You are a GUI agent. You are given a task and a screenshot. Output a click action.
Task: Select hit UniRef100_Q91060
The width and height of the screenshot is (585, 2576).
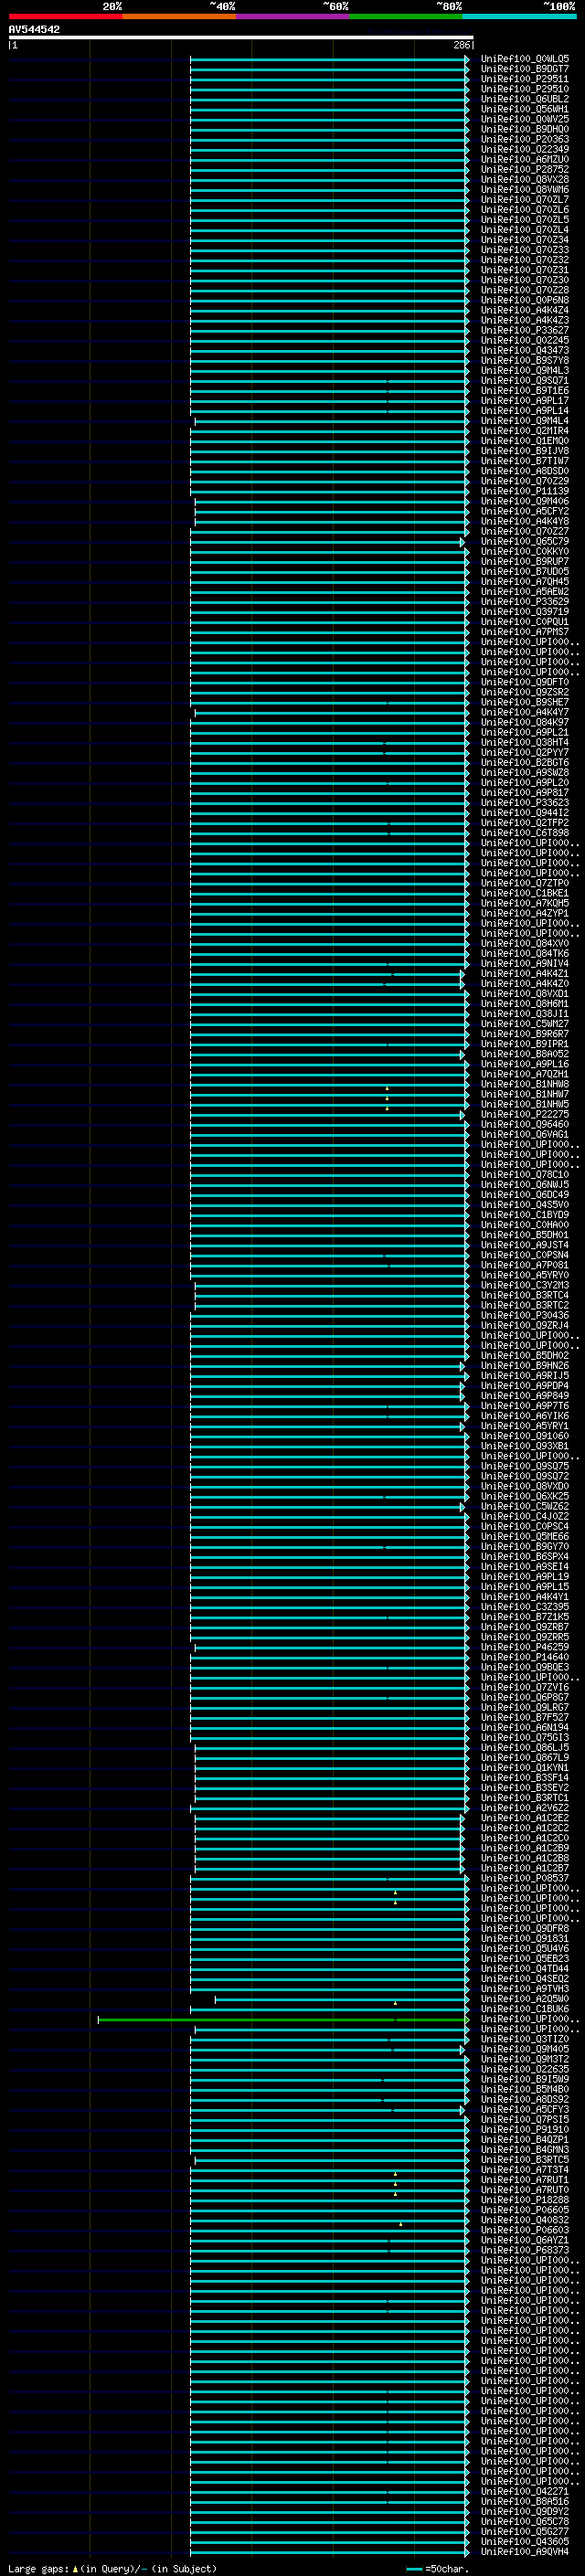coord(525,1436)
